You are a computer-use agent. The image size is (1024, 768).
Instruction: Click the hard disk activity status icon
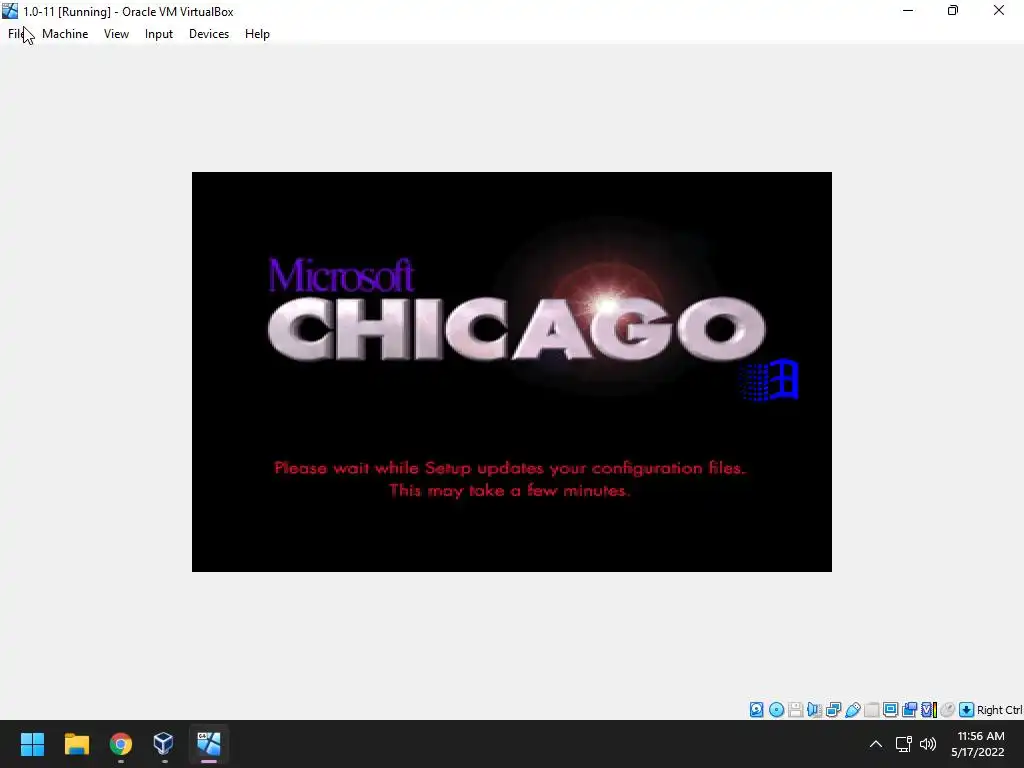[x=756, y=710]
